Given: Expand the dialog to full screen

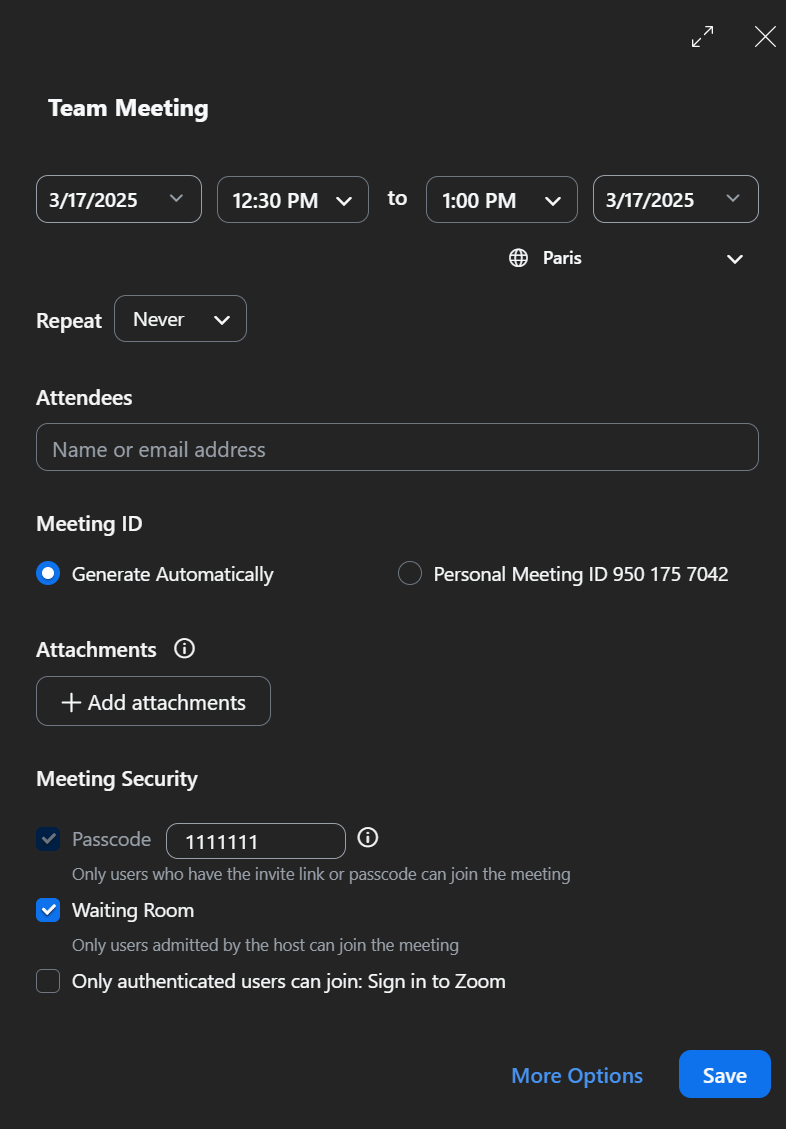Looking at the screenshot, I should coord(702,36).
